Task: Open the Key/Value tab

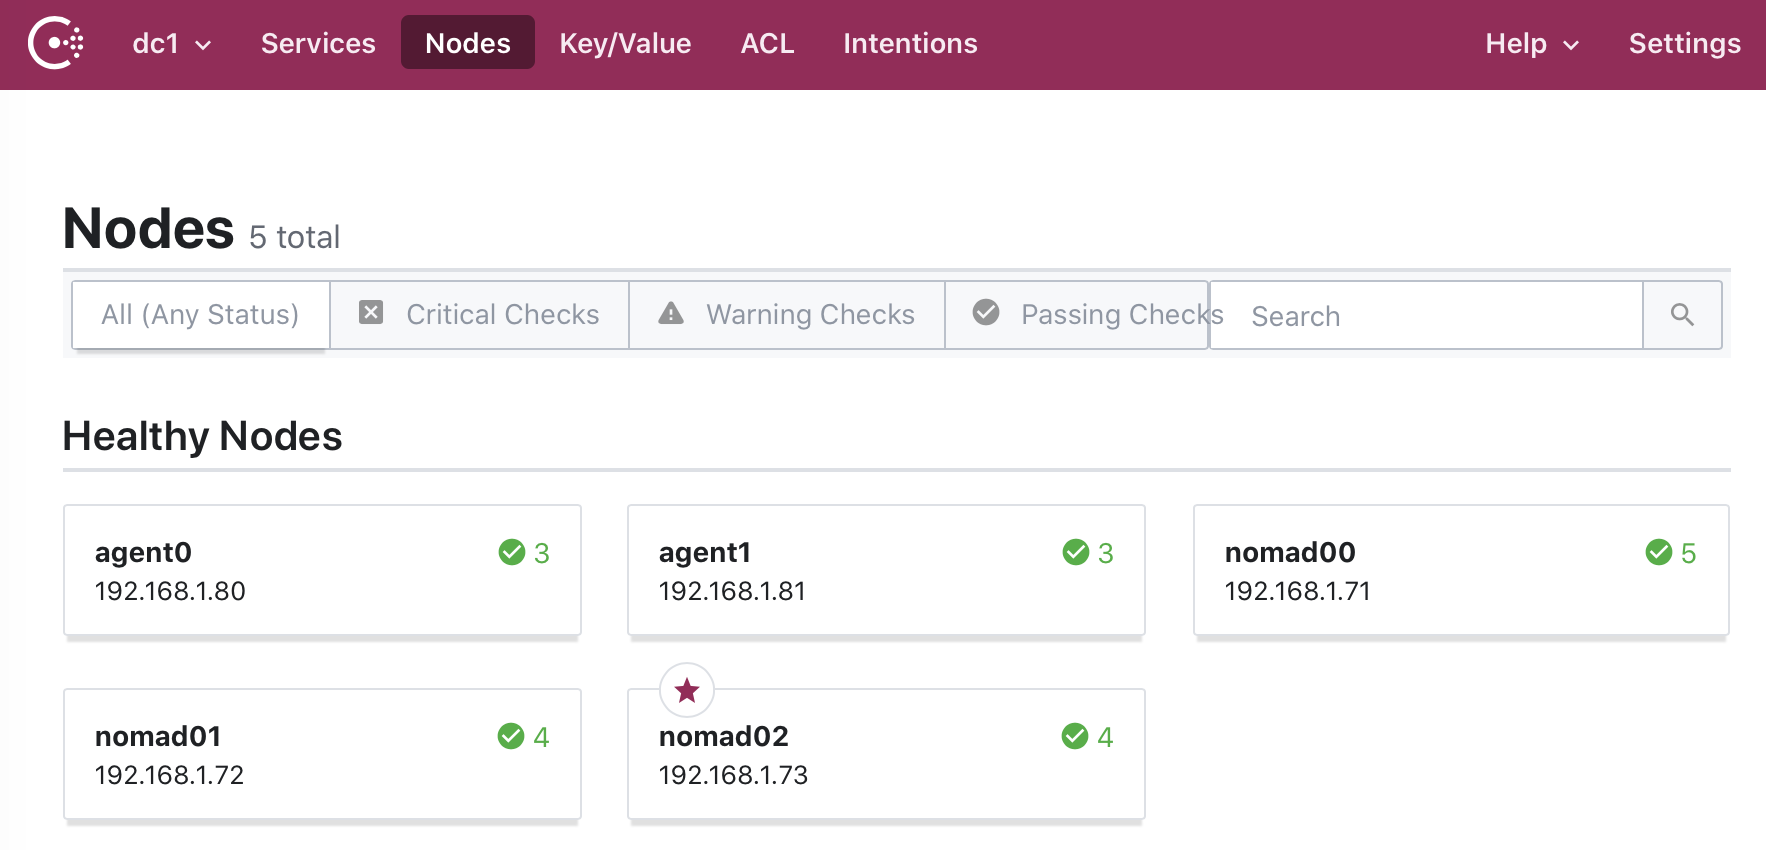Action: [625, 43]
